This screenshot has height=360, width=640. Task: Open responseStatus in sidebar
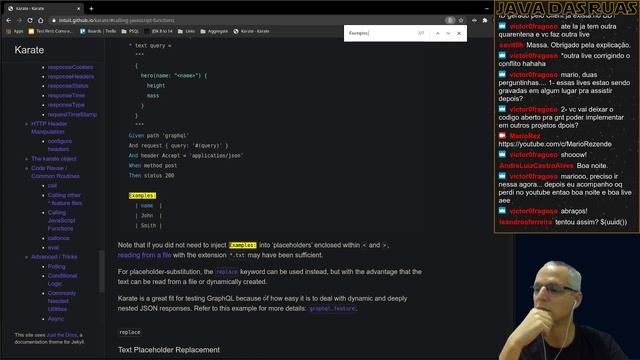(x=68, y=86)
